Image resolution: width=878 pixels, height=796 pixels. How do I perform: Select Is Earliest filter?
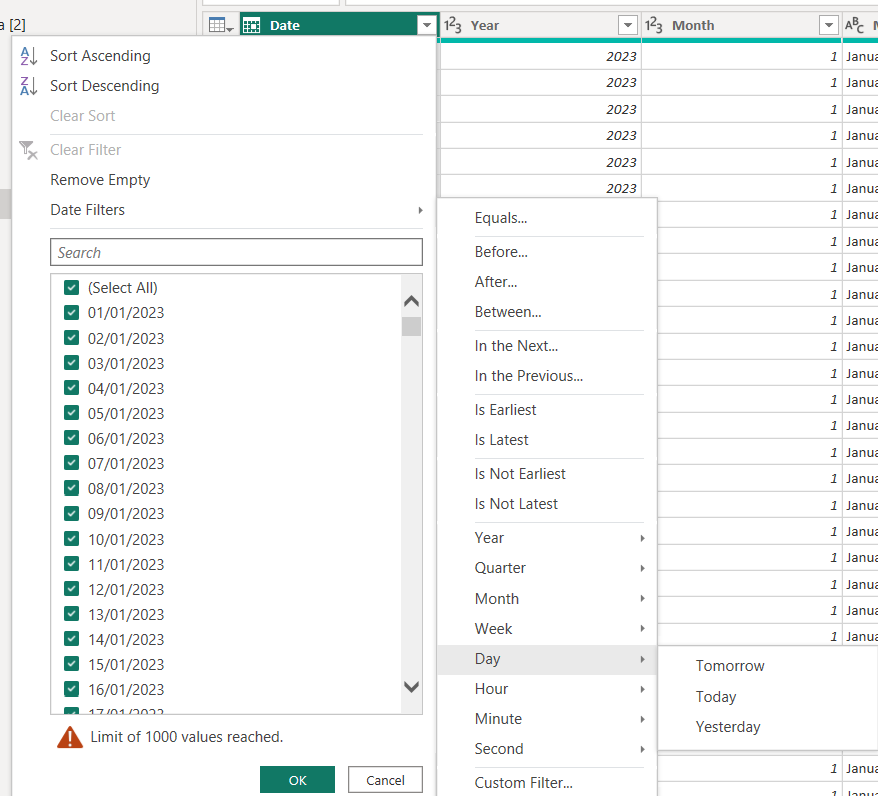click(505, 410)
